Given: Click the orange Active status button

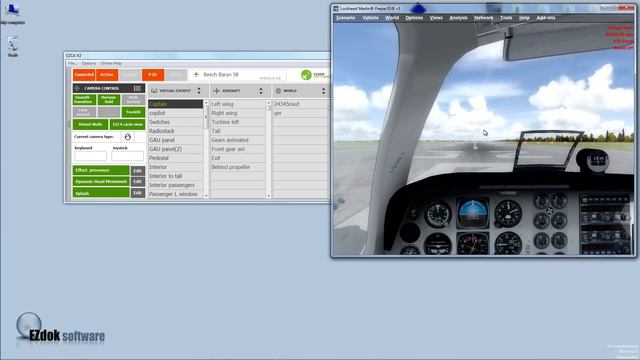Looking at the screenshot, I should point(107,75).
